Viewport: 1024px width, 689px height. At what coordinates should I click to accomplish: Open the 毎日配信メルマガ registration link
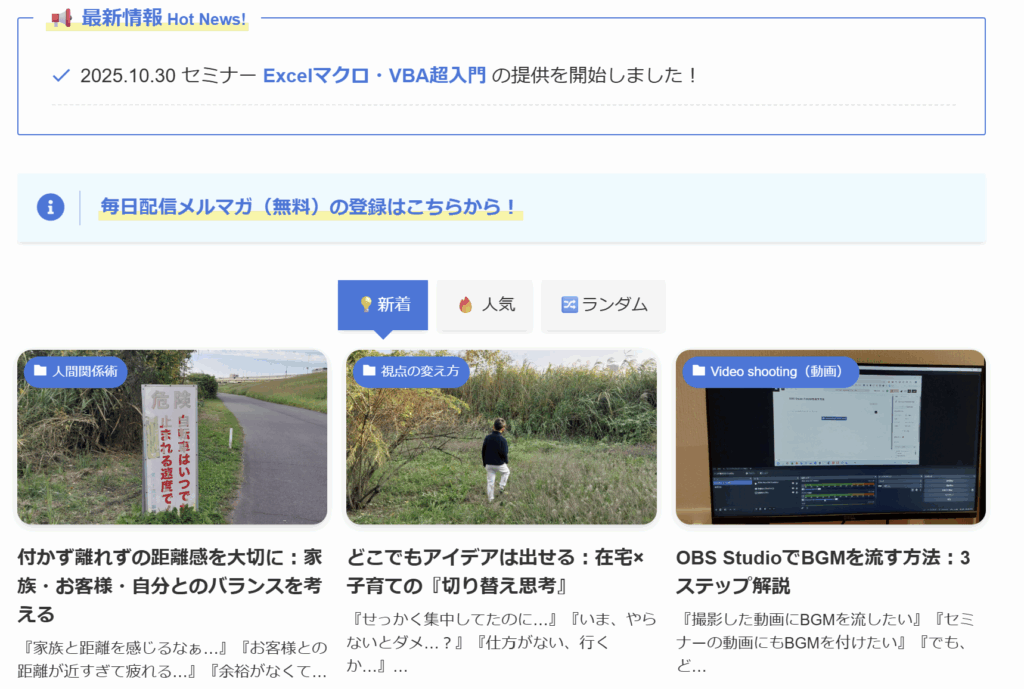pyautogui.click(x=309, y=207)
